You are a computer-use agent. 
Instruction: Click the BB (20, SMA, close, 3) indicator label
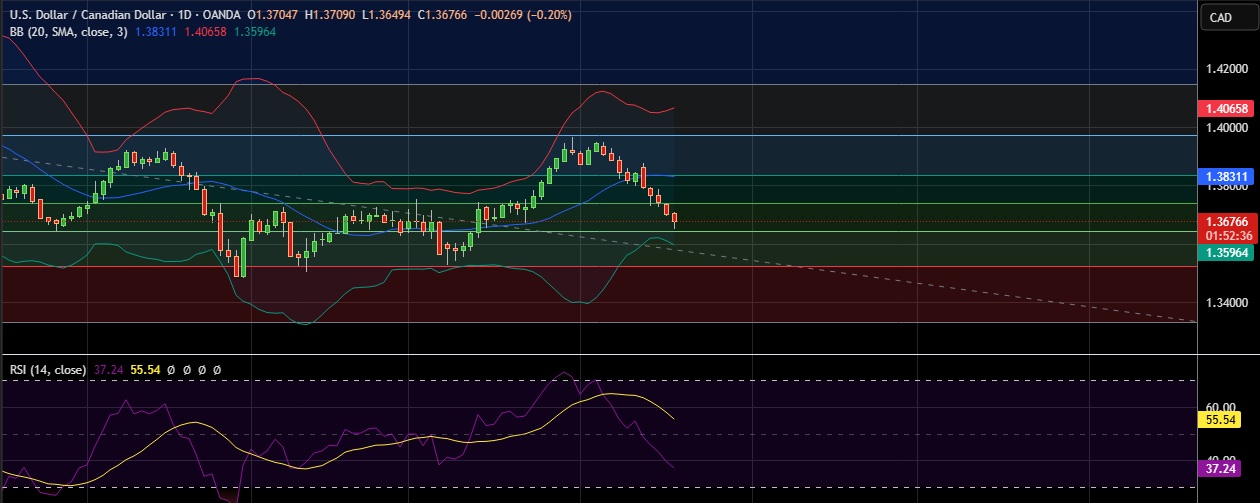pos(66,32)
